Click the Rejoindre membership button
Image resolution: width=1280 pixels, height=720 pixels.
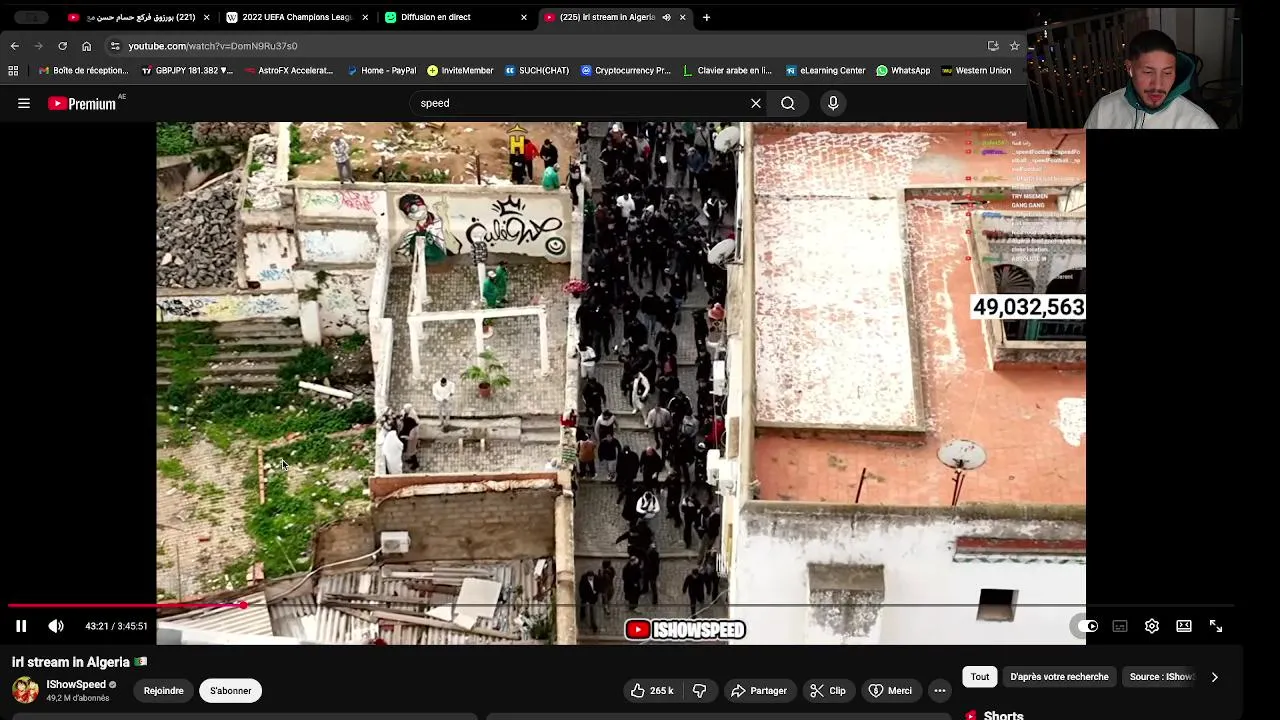(x=163, y=691)
